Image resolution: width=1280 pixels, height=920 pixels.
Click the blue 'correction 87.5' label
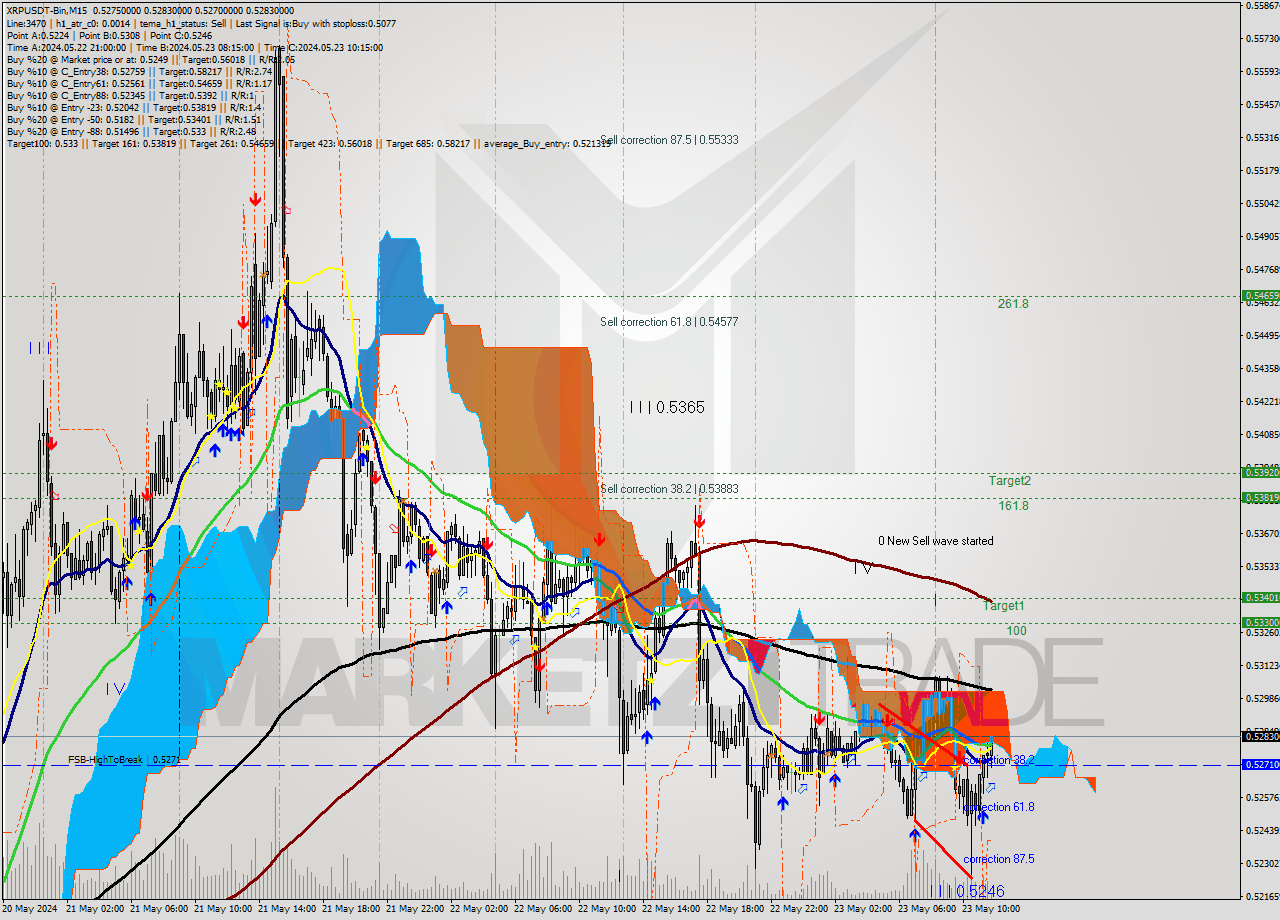[999, 859]
